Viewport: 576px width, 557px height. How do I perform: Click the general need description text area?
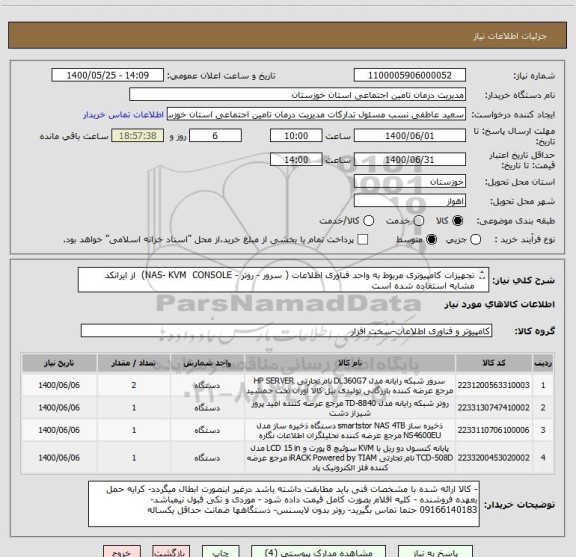pos(283,280)
